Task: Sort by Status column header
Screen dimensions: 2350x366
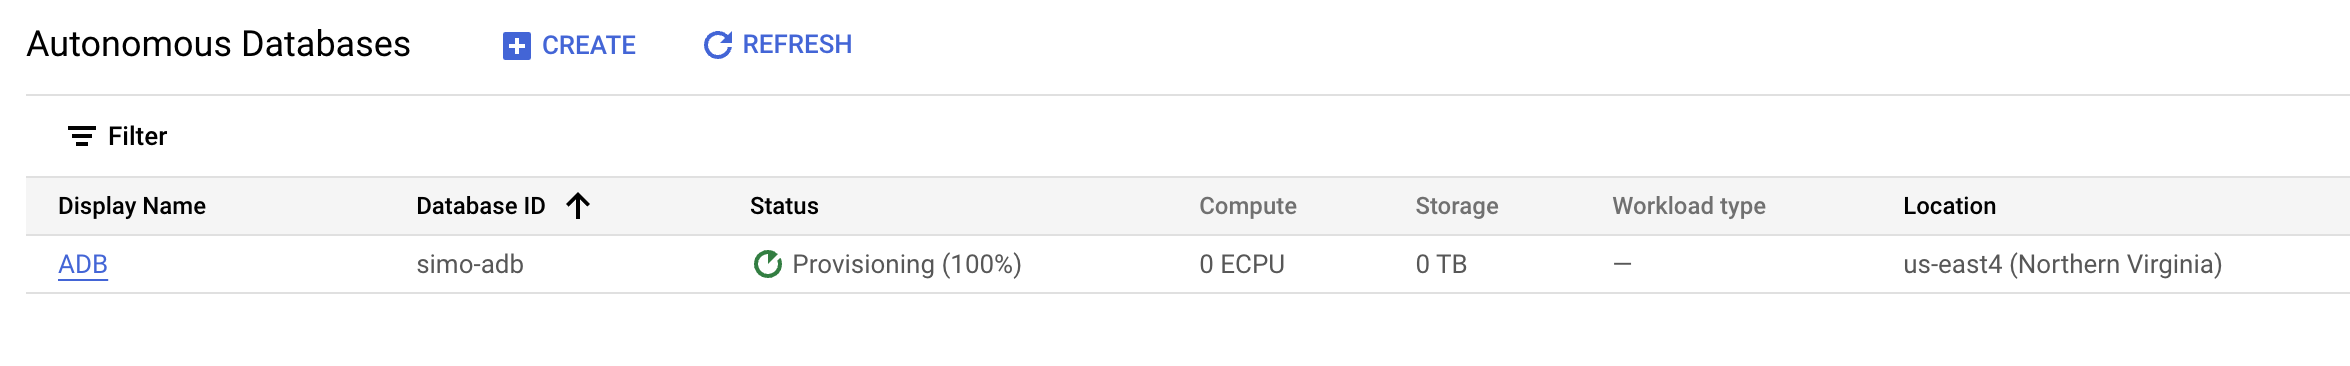Action: (784, 206)
